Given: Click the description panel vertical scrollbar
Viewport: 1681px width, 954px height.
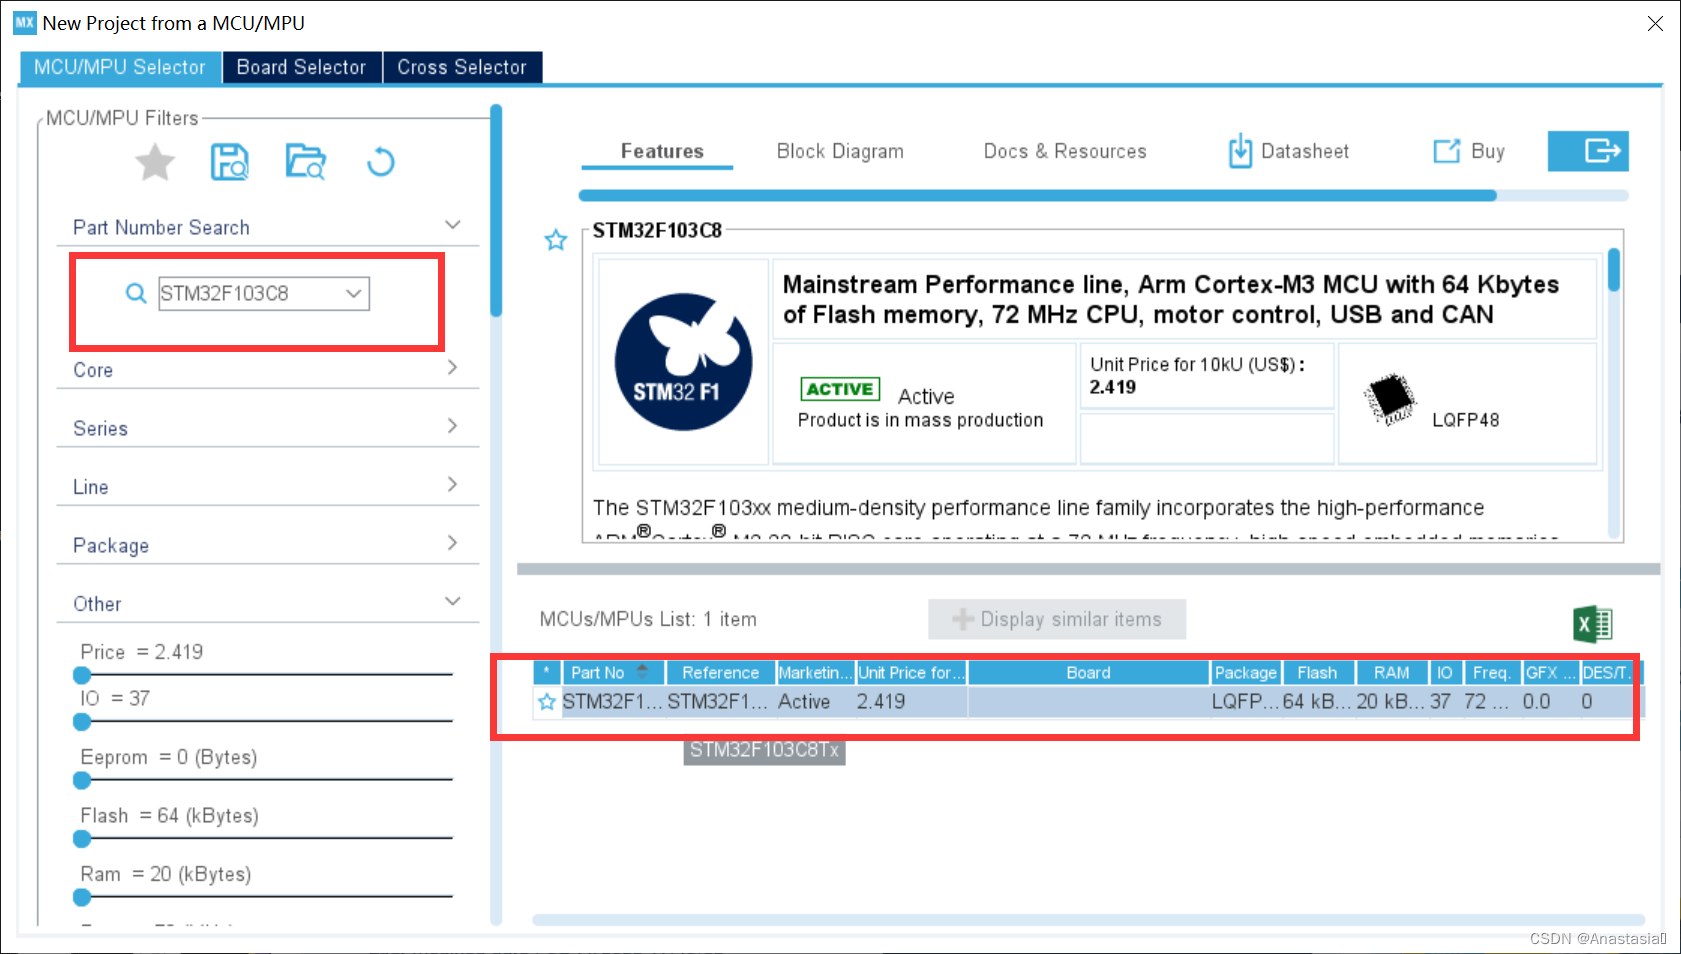Looking at the screenshot, I should pyautogui.click(x=1613, y=270).
